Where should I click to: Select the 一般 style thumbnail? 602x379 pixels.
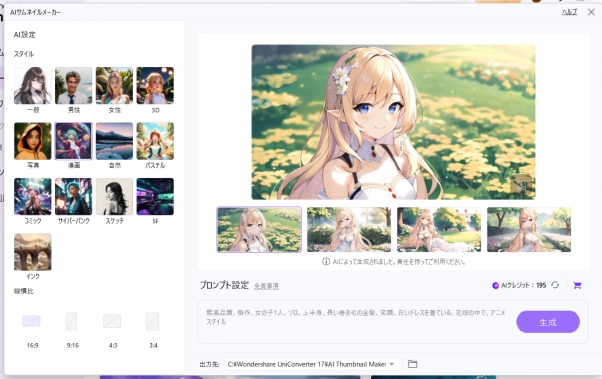tap(33, 86)
